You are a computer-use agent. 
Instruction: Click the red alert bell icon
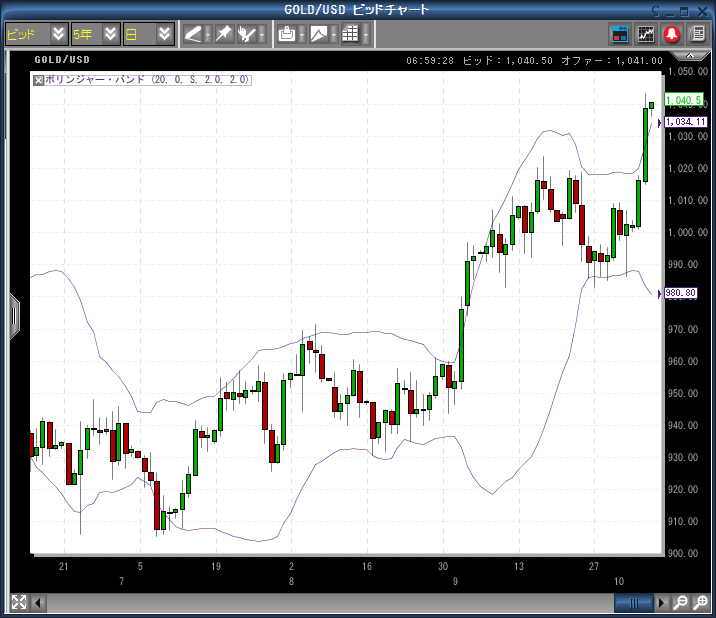pos(672,34)
